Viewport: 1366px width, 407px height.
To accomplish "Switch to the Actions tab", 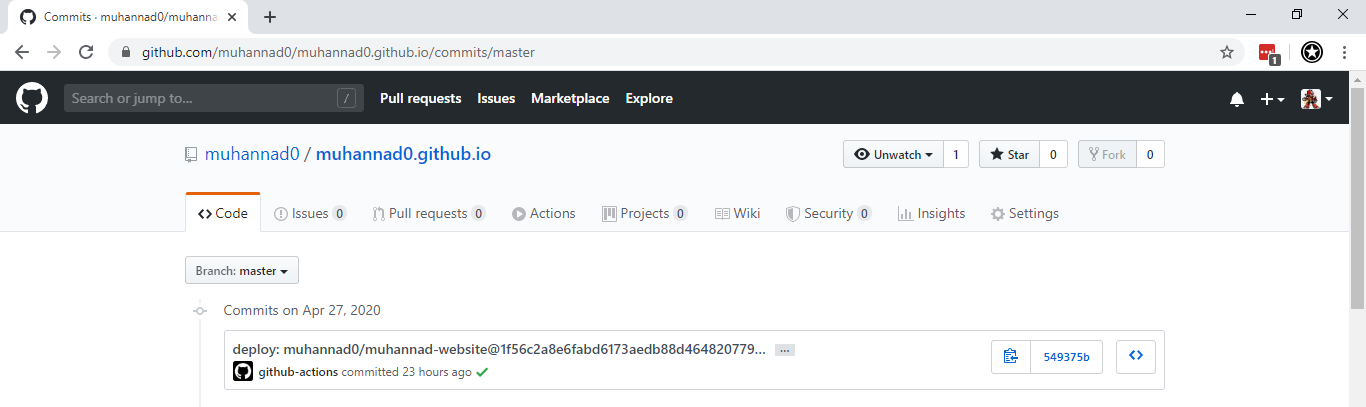I will [x=544, y=213].
